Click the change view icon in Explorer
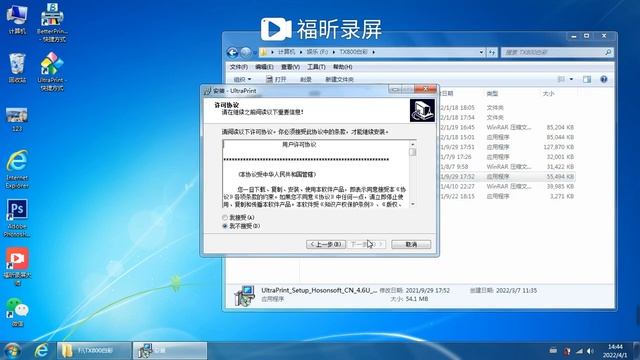640x360 pixels. tap(562, 79)
